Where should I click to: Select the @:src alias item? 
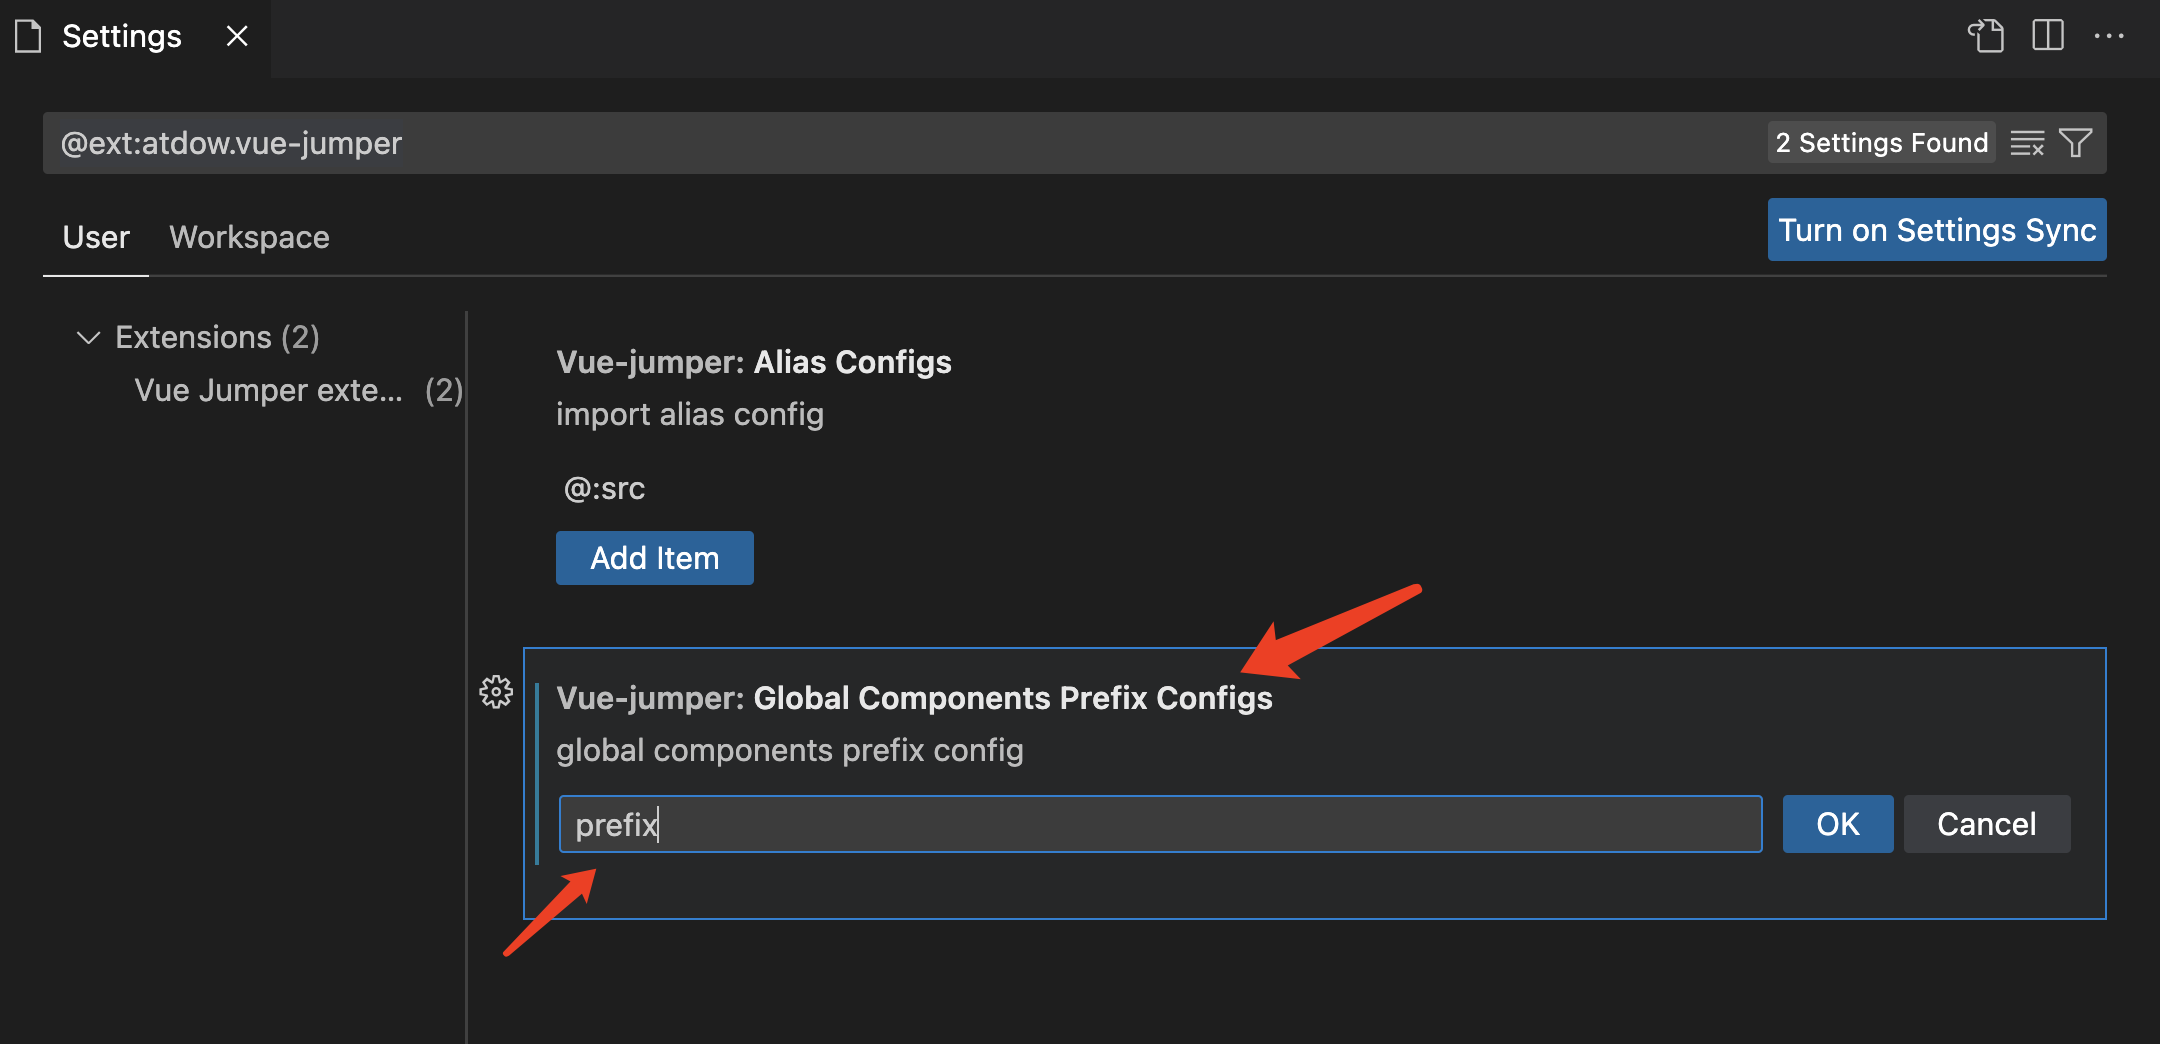click(604, 488)
